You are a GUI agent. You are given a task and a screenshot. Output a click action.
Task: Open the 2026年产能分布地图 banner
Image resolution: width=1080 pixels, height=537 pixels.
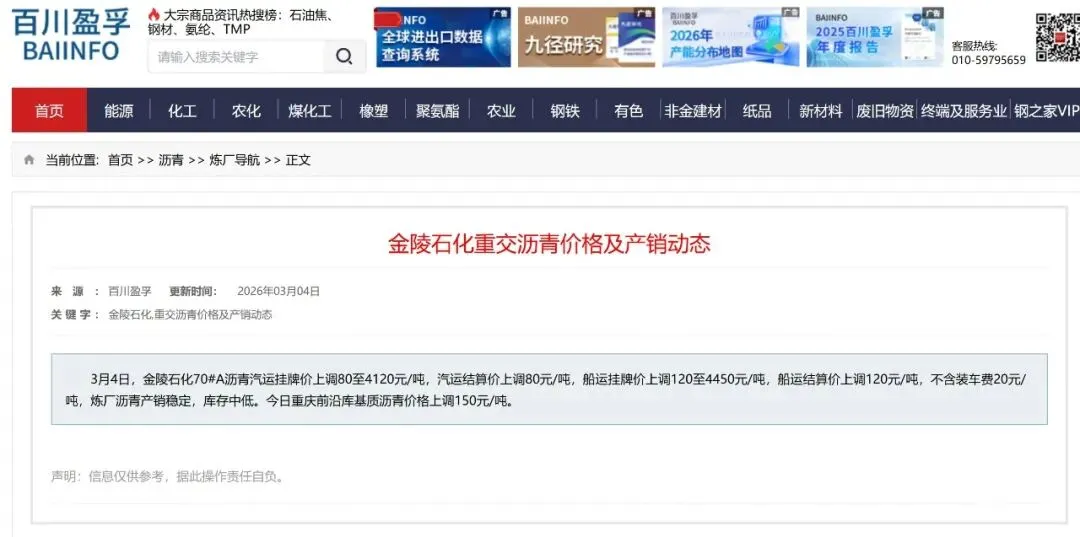point(731,37)
